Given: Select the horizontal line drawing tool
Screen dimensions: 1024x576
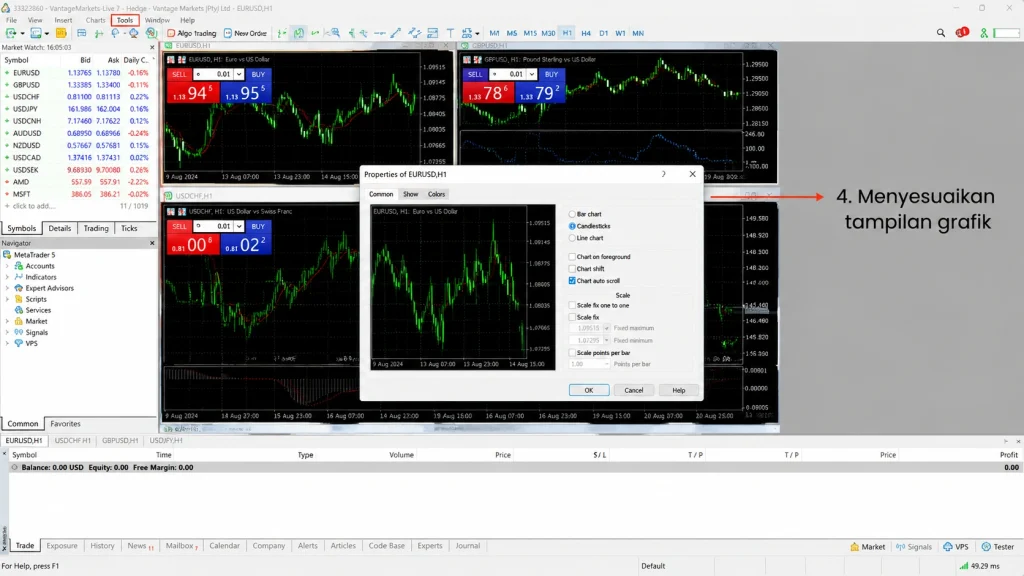Looking at the screenshot, I should (x=379, y=33).
